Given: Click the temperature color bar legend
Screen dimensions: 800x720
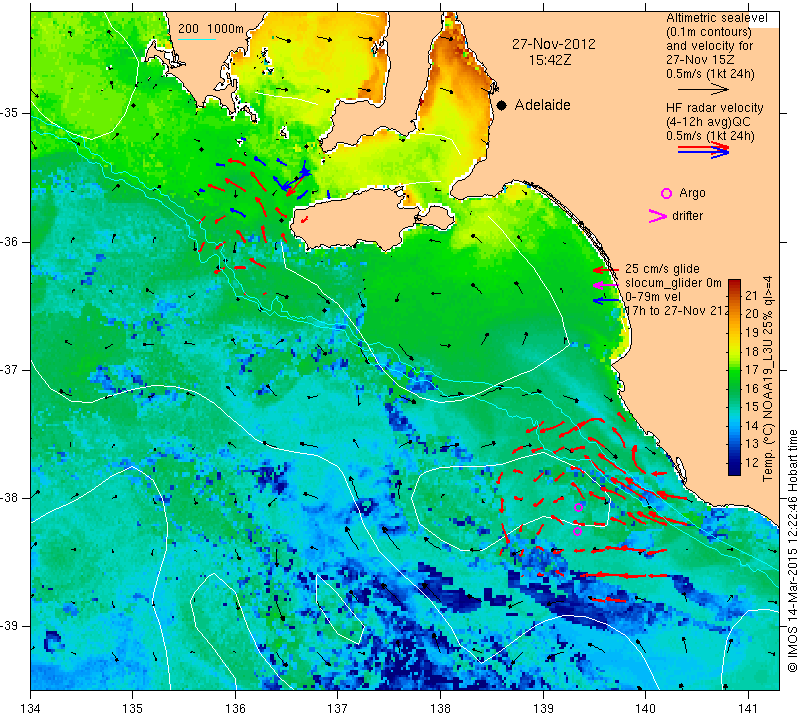Looking at the screenshot, I should pos(734,377).
